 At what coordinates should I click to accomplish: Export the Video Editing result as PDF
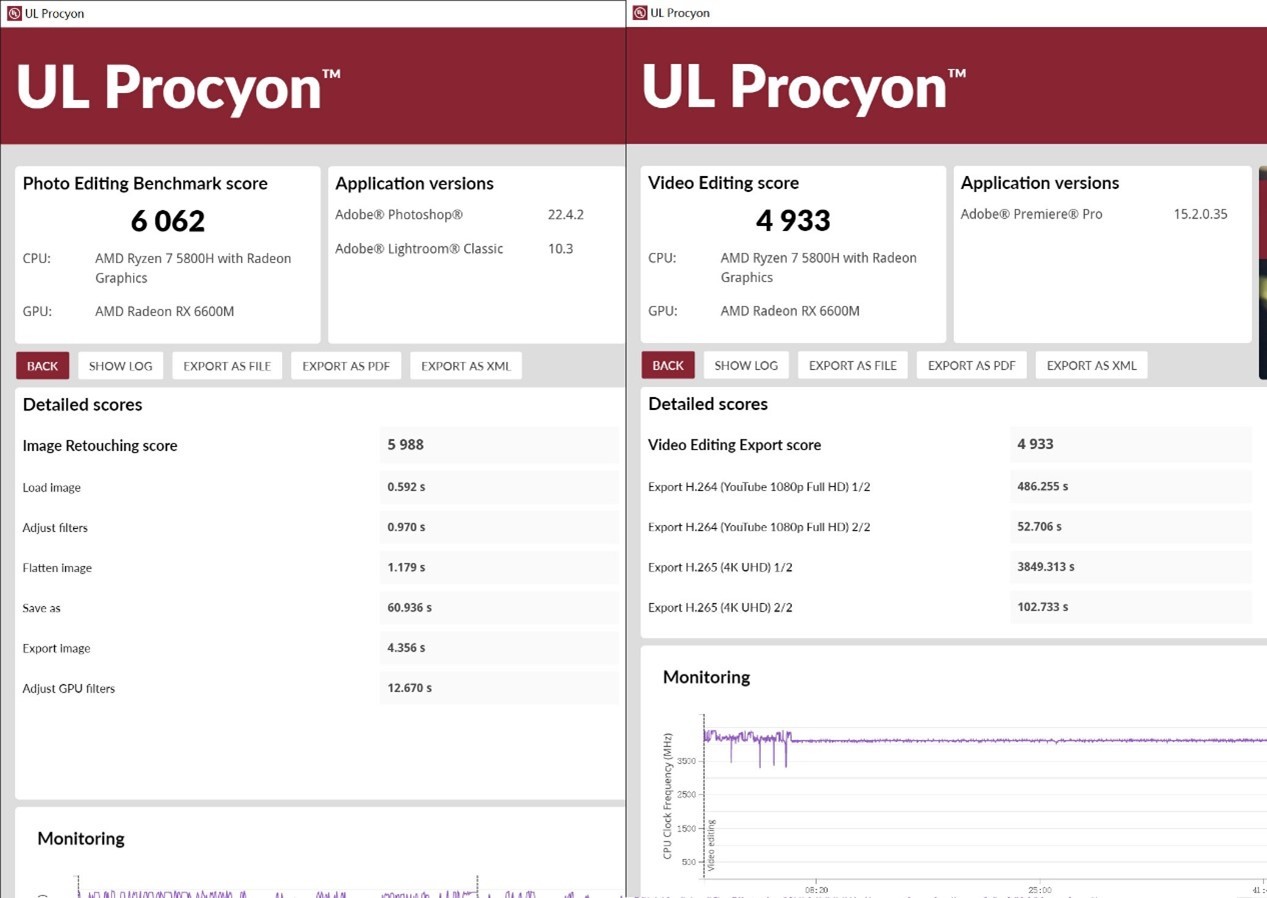(x=972, y=365)
